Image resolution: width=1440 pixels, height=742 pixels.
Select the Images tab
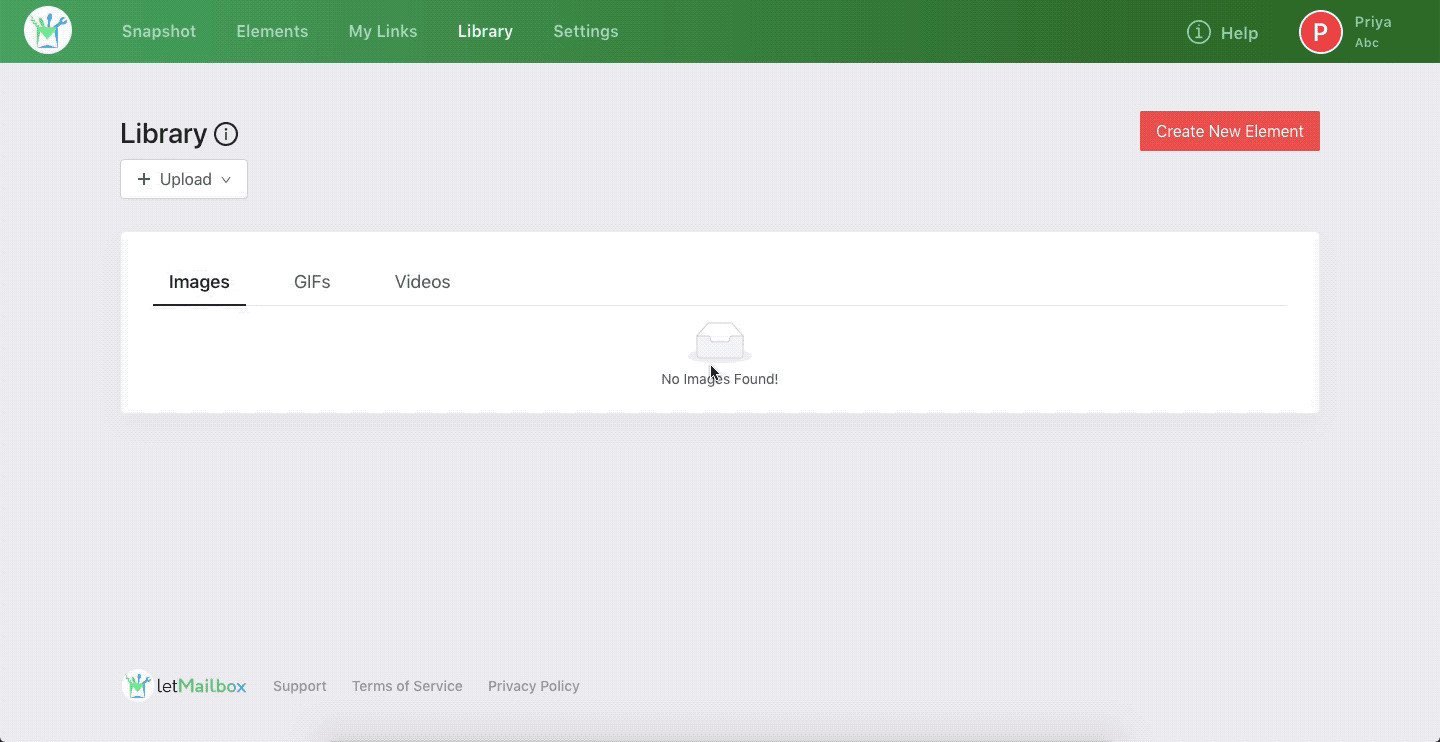pos(199,282)
